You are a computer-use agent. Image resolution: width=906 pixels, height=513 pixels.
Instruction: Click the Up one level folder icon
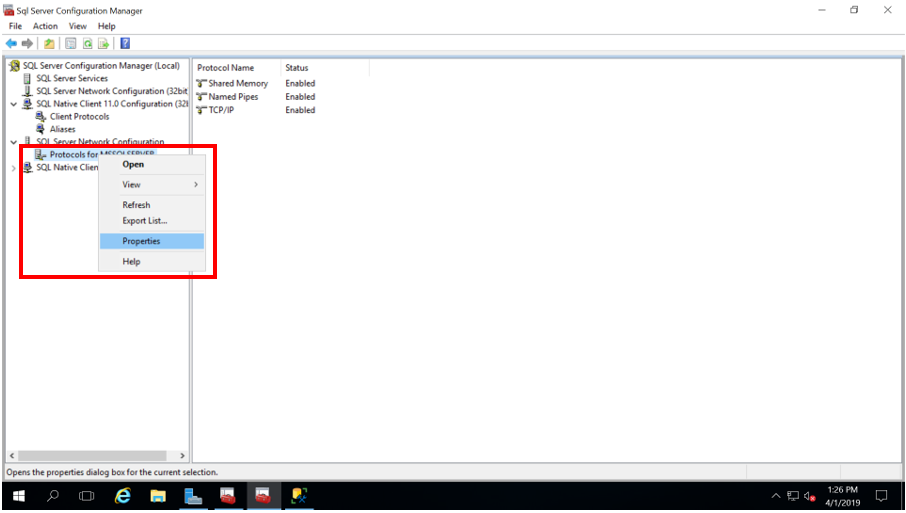pyautogui.click(x=49, y=43)
